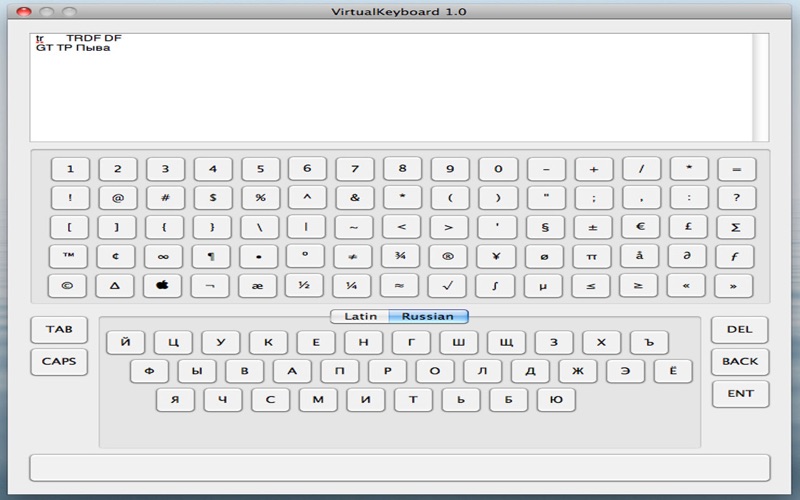
Task: Click the trademark ™ symbol key
Action: click(x=68, y=256)
